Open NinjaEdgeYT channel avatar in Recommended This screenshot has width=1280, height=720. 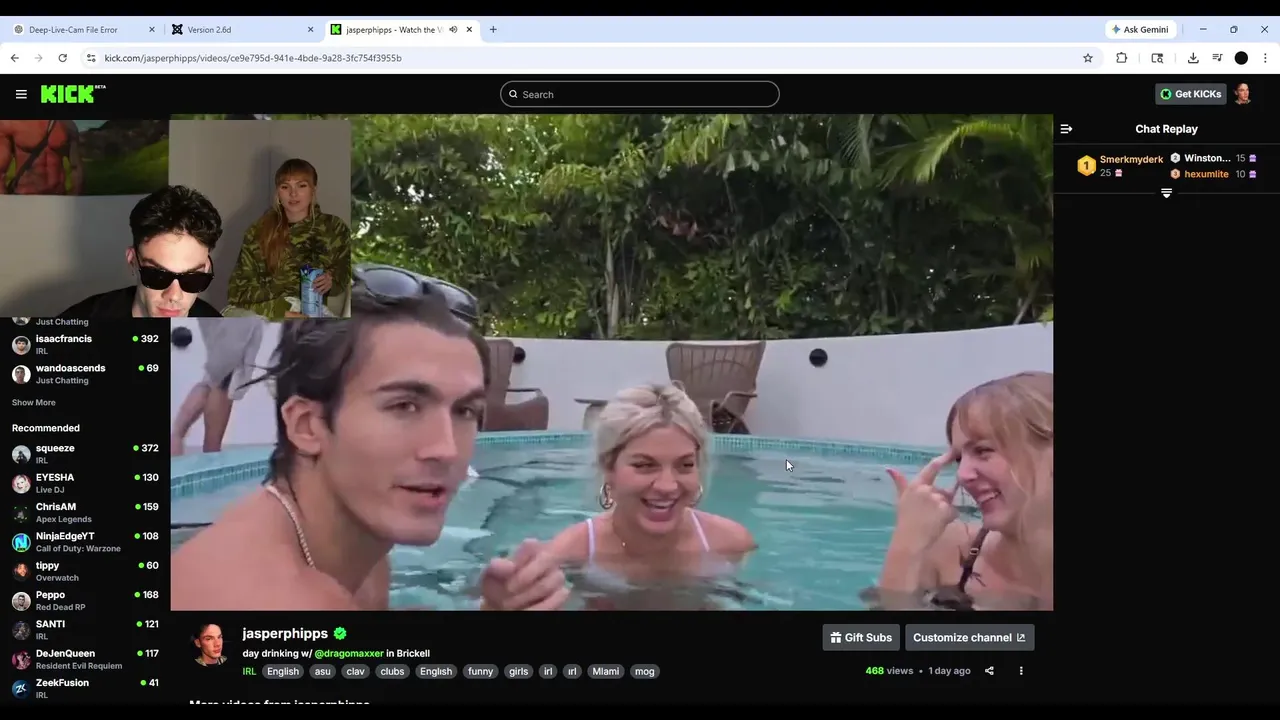click(21, 542)
